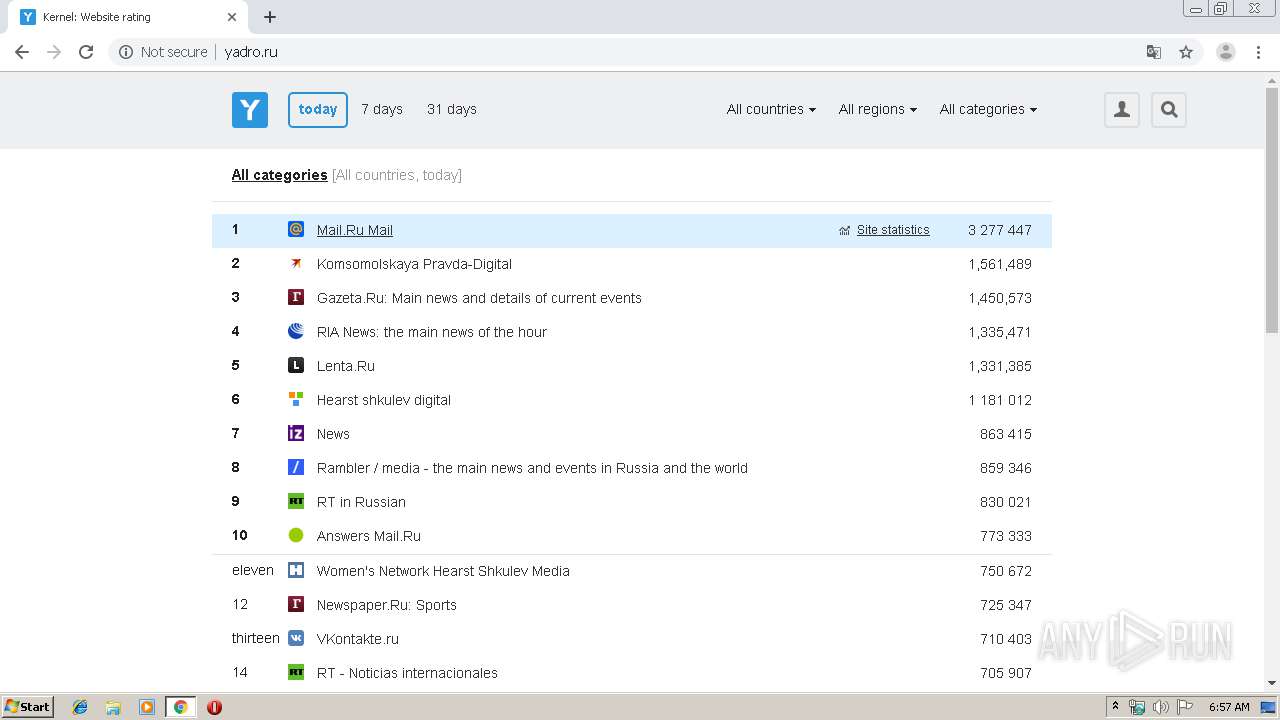Switch to the 31 days period
This screenshot has height=720, width=1280.
point(452,109)
